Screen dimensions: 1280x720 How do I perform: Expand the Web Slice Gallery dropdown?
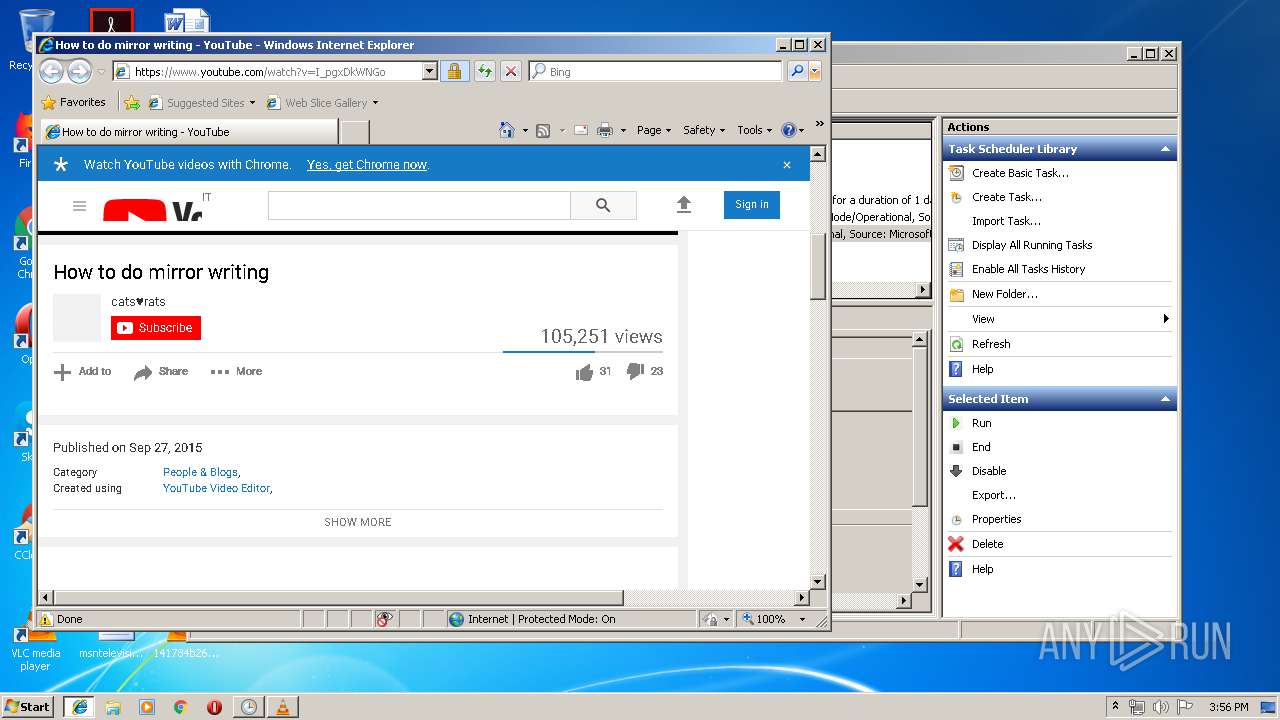[375, 102]
